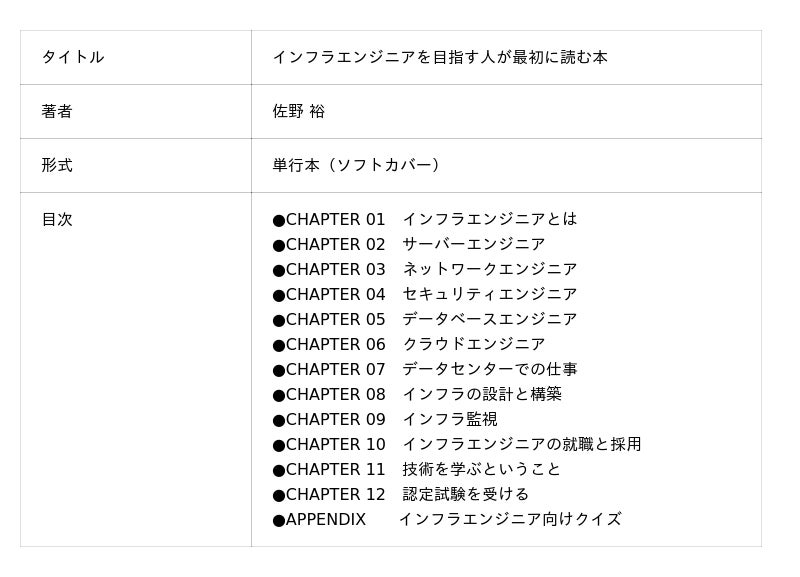Image resolution: width=800 pixels, height=577 pixels.
Task: Select the 著者 row label
Action: point(57,111)
